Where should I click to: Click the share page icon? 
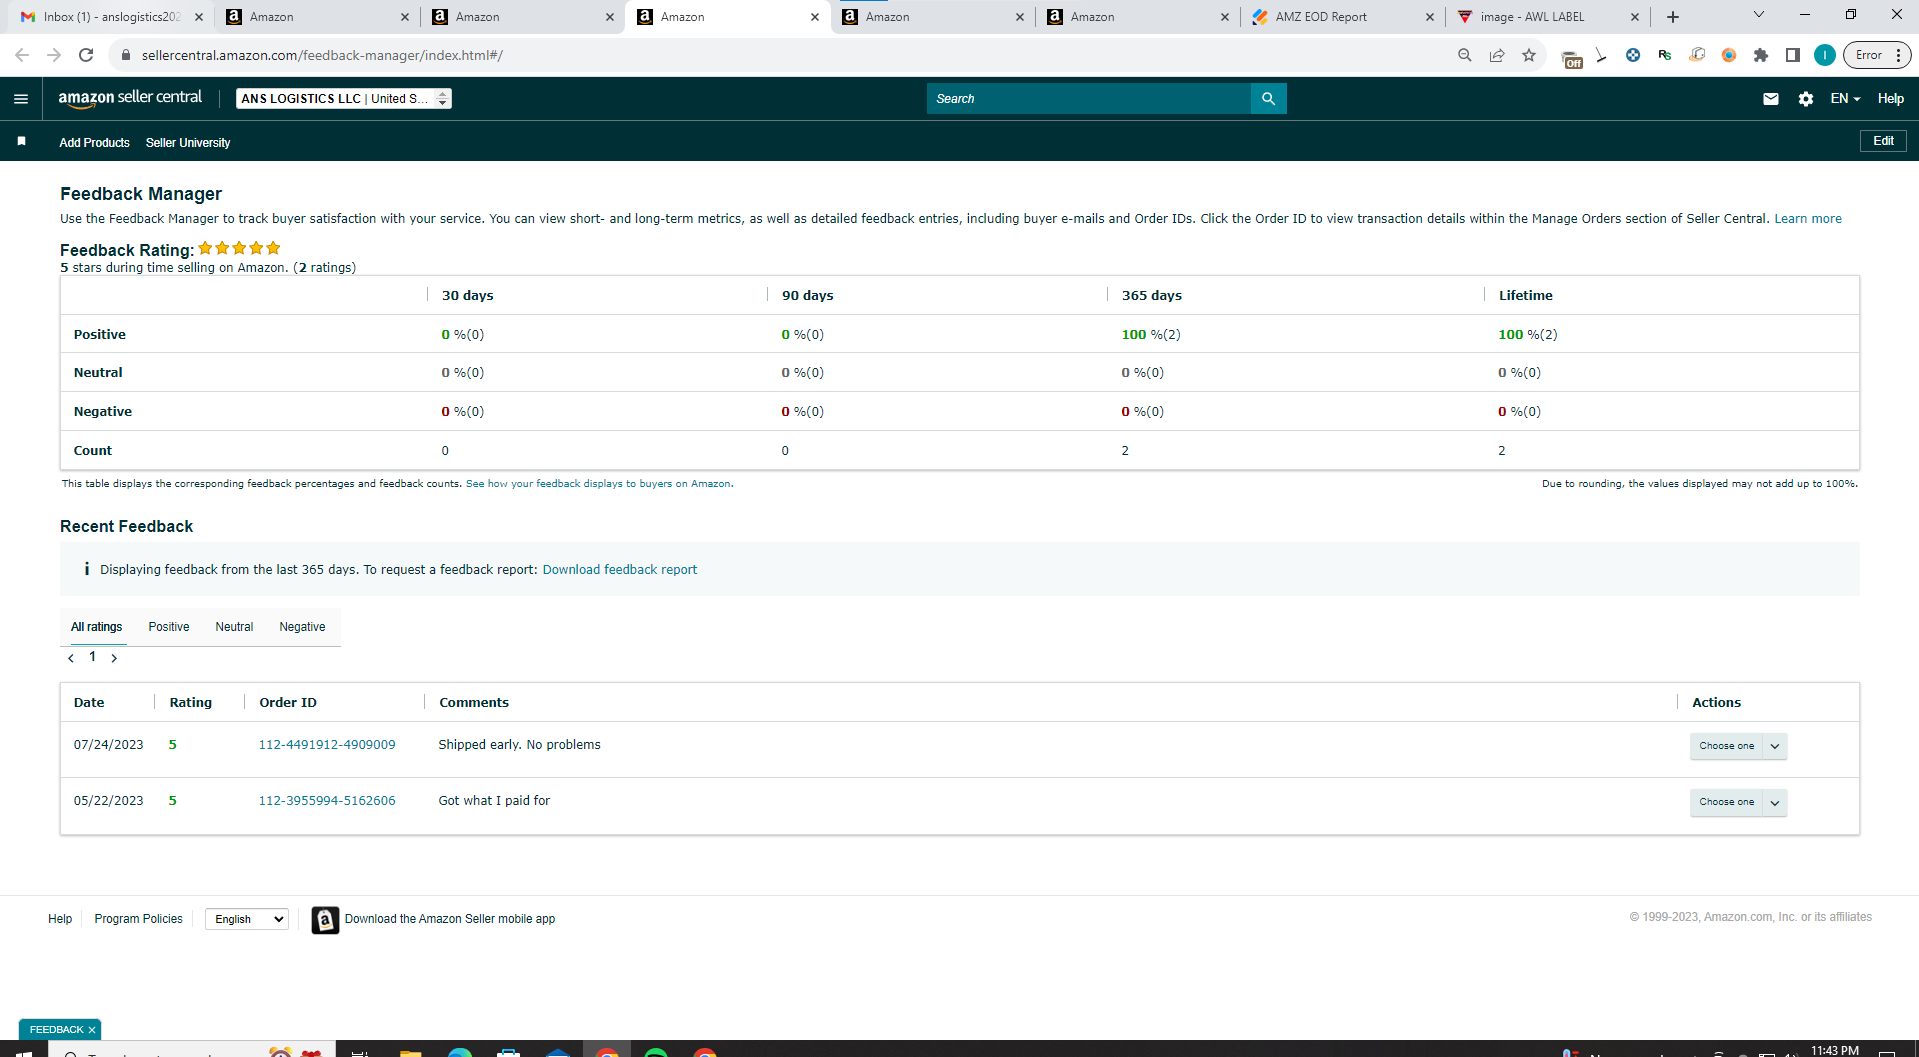[1497, 55]
